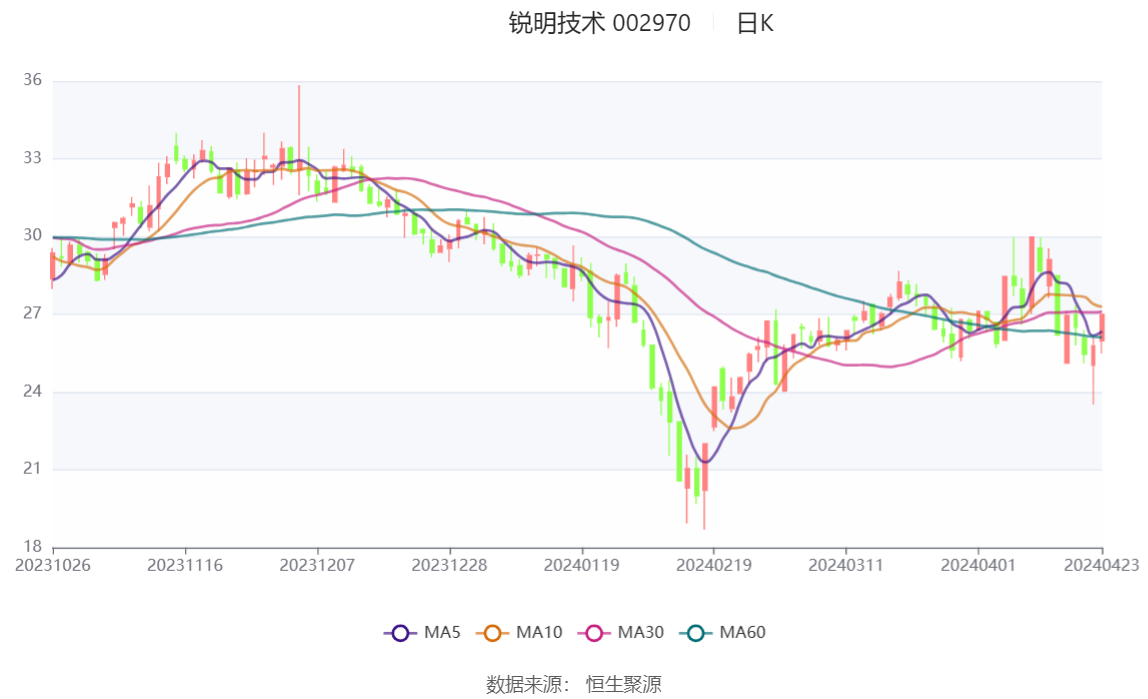Screen dimensions: 1148x699
Task: Pick the 20240119 date label
Action: [x=582, y=565]
